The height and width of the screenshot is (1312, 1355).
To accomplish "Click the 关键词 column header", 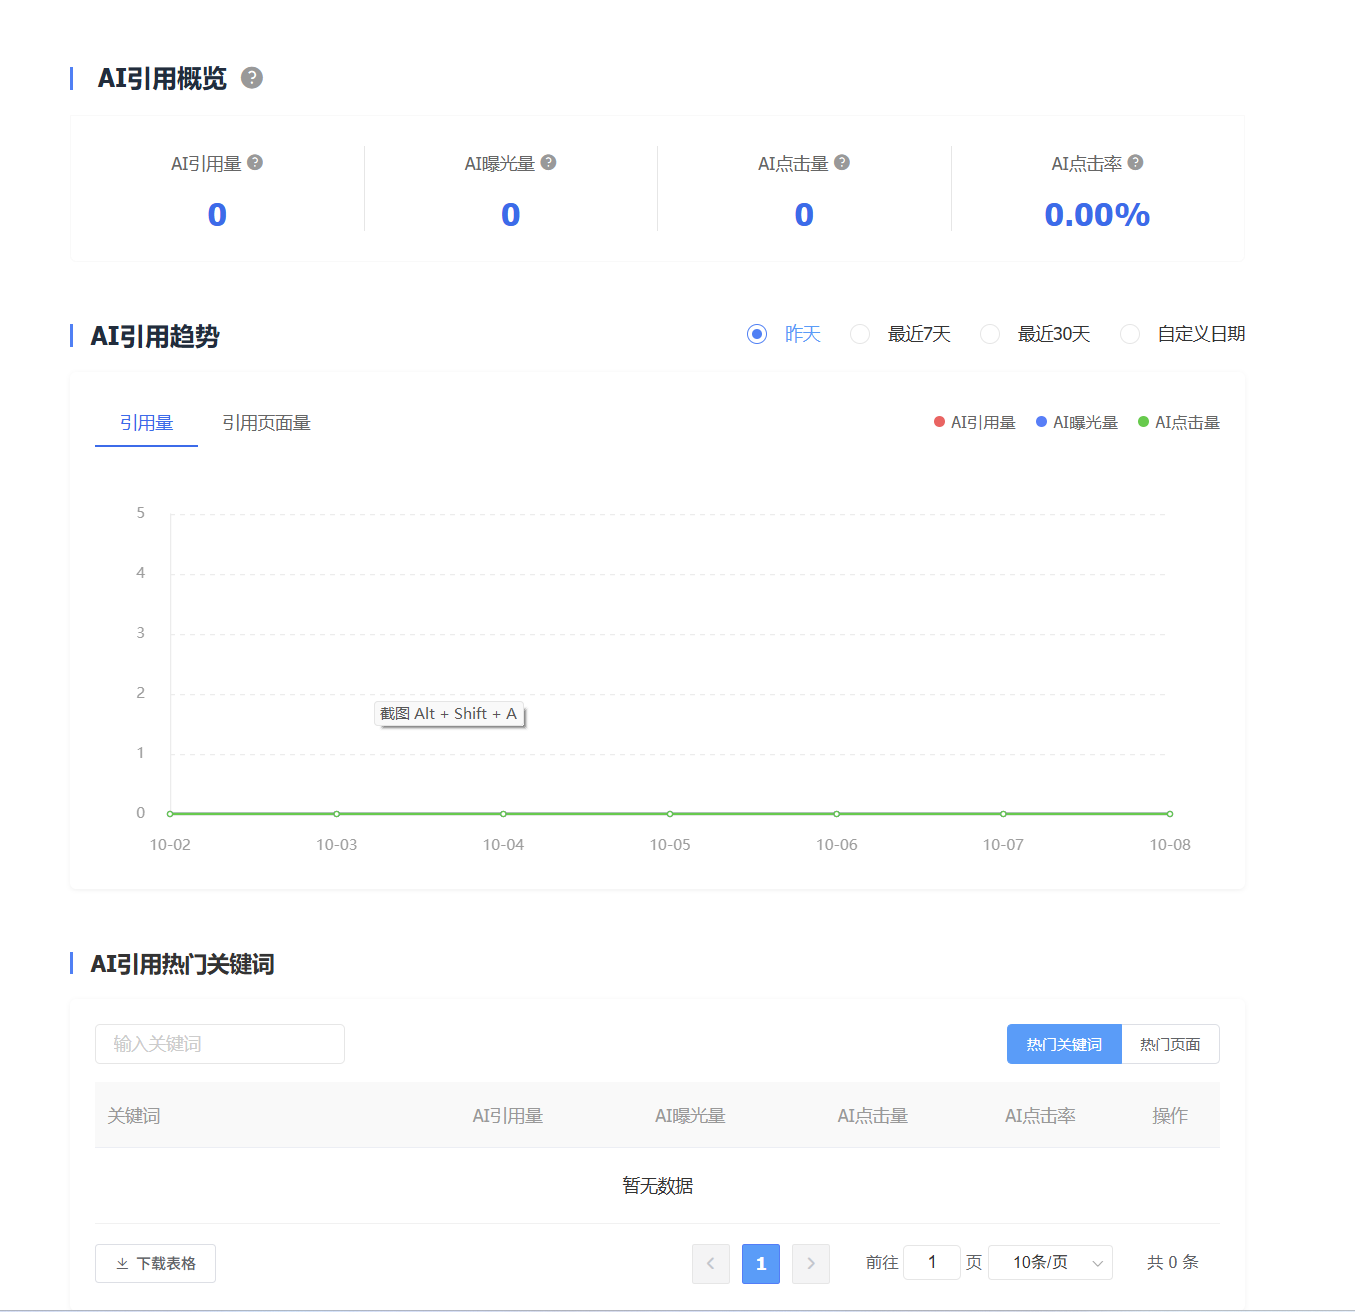I will pyautogui.click(x=134, y=1116).
